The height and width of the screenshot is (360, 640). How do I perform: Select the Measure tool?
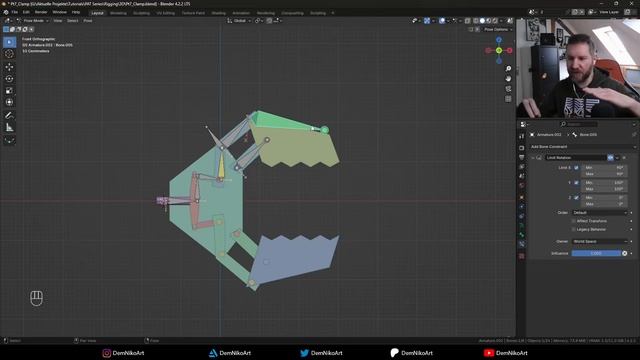9,128
